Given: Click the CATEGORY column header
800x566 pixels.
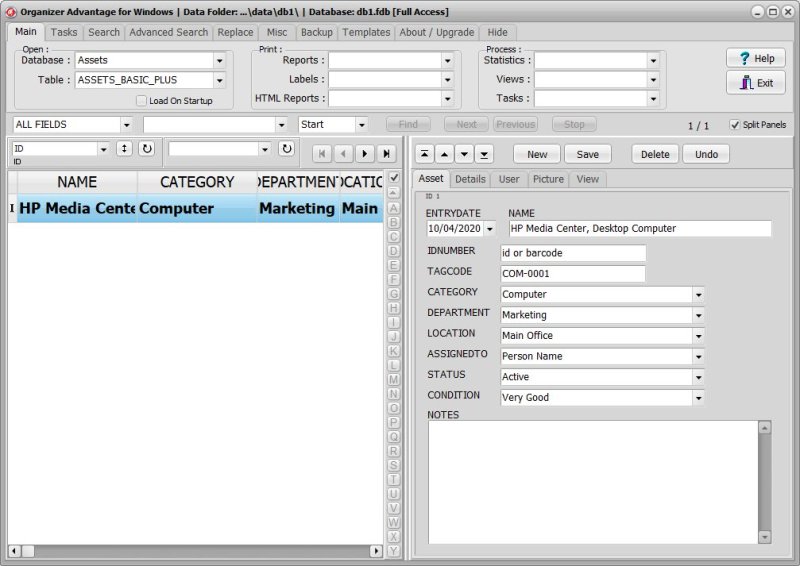Looking at the screenshot, I should click(197, 182).
